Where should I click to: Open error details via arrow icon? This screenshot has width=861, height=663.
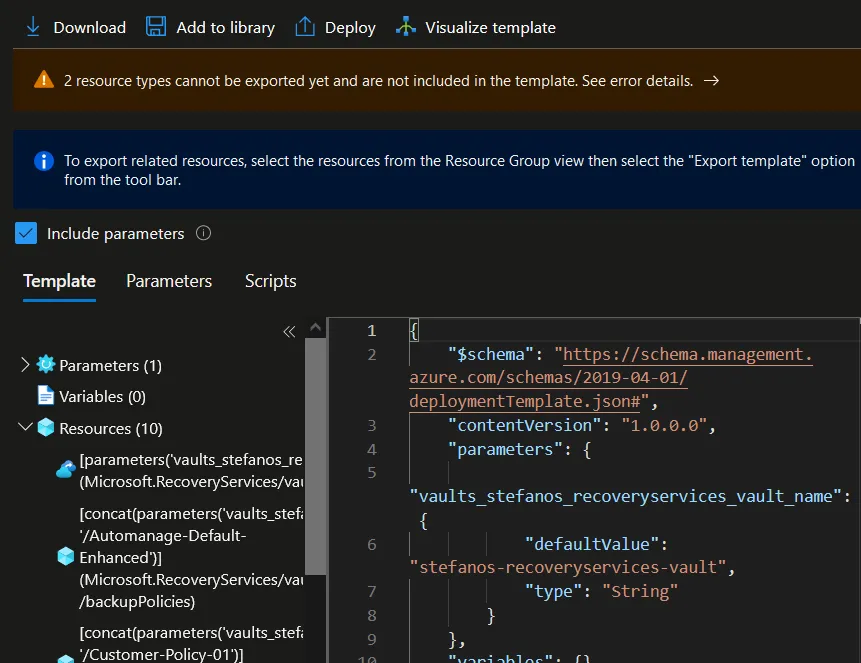pos(712,81)
